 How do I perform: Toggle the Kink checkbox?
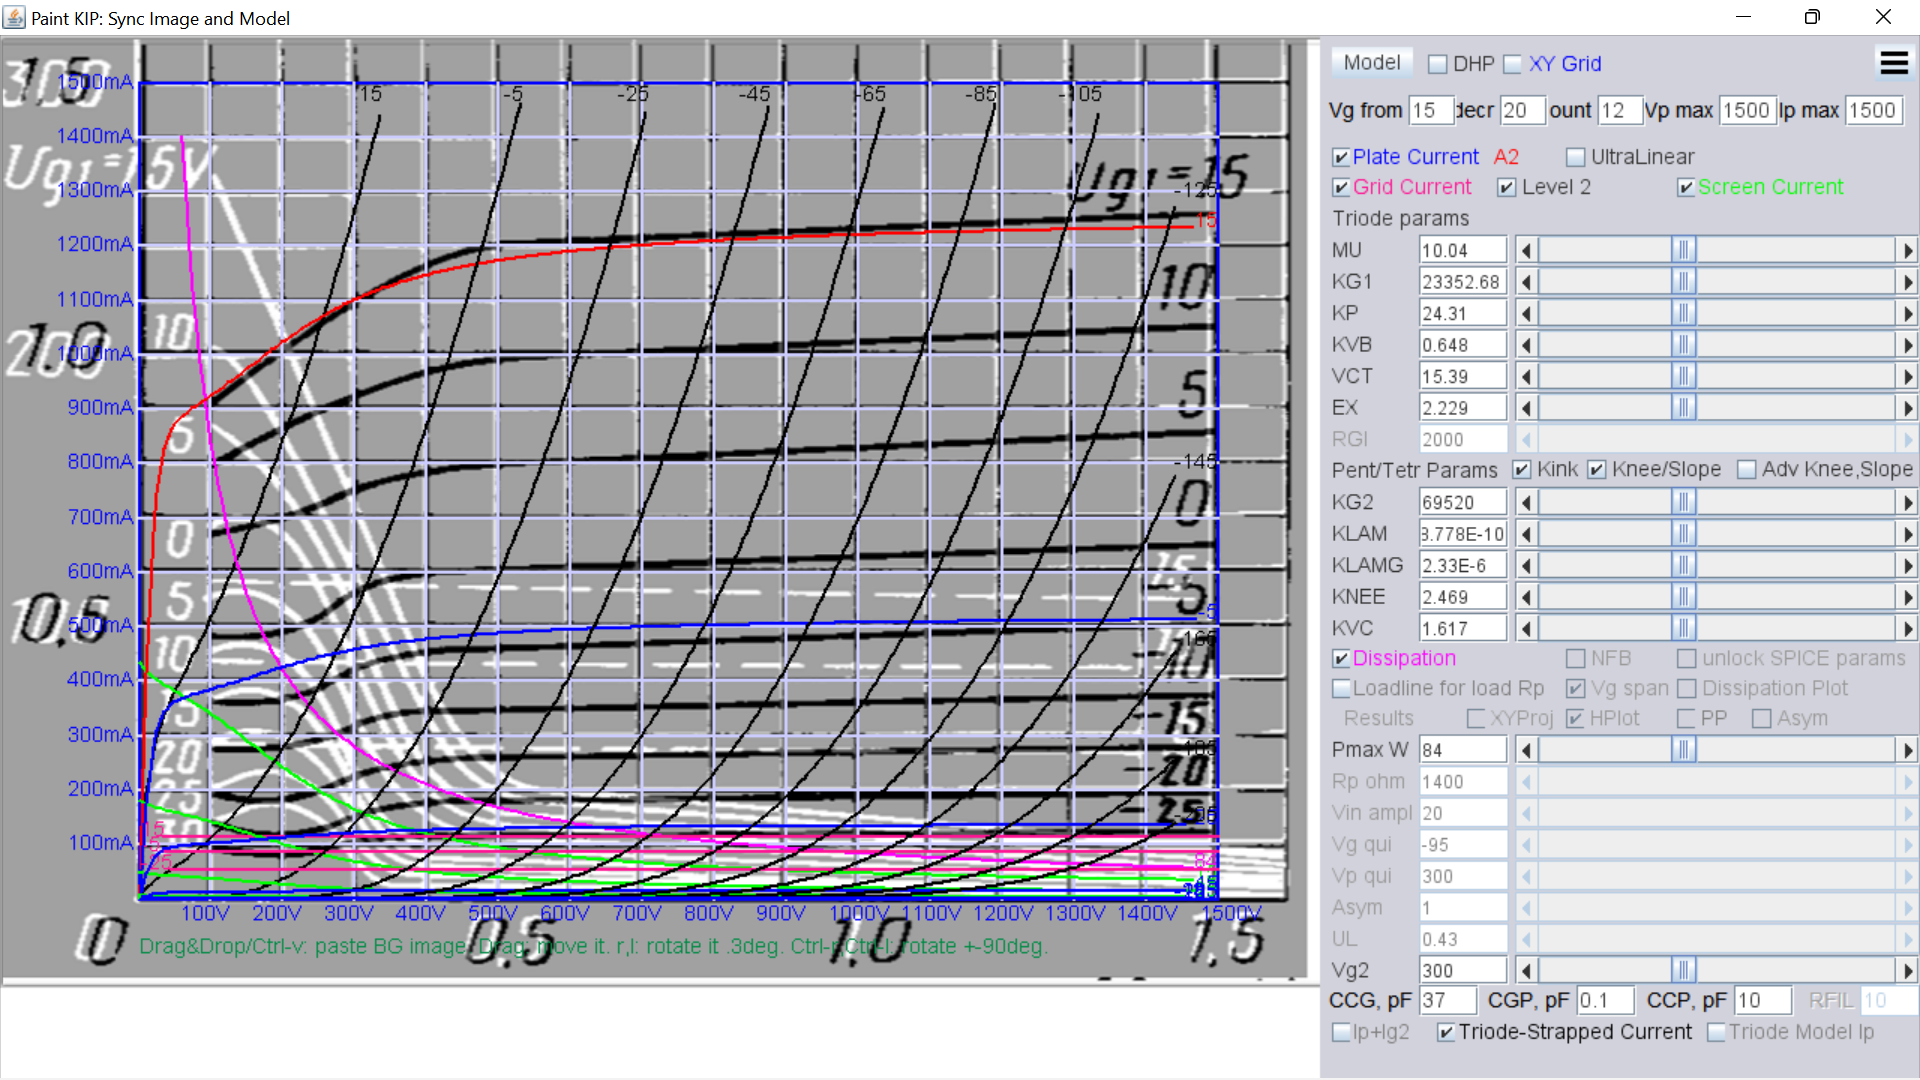tap(1522, 470)
